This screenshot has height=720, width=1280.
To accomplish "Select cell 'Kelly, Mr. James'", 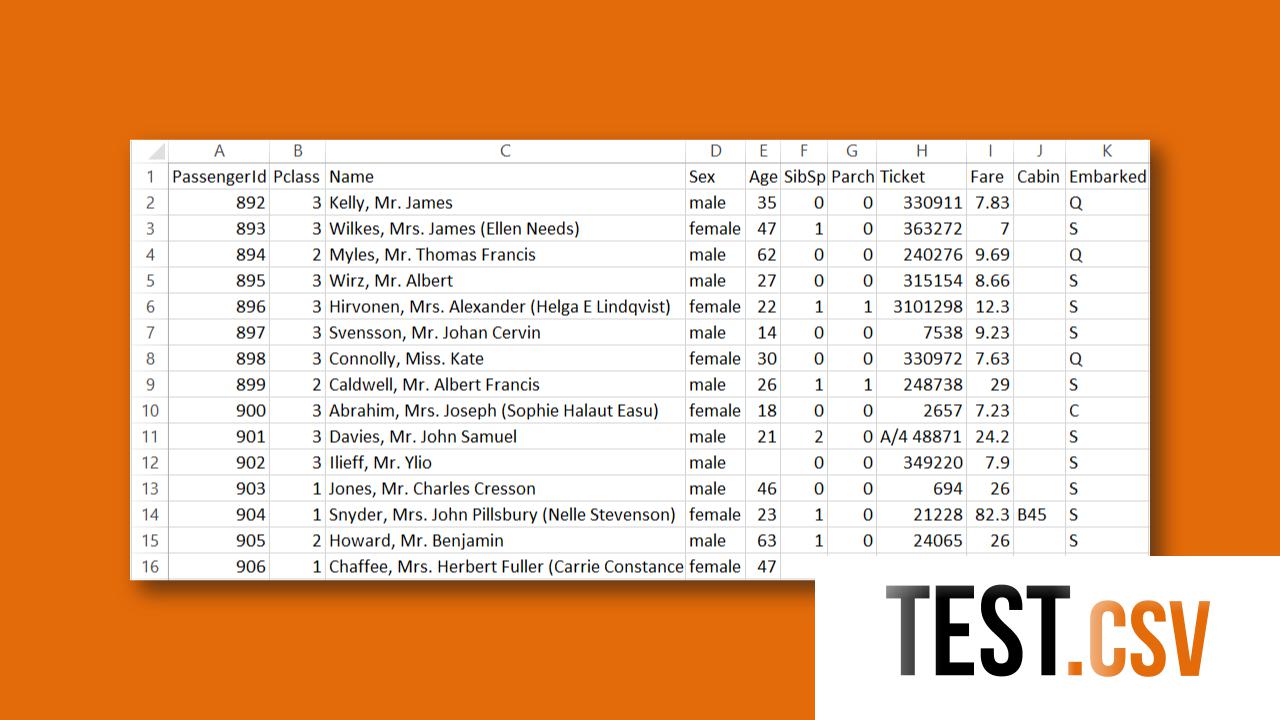I will point(505,202).
